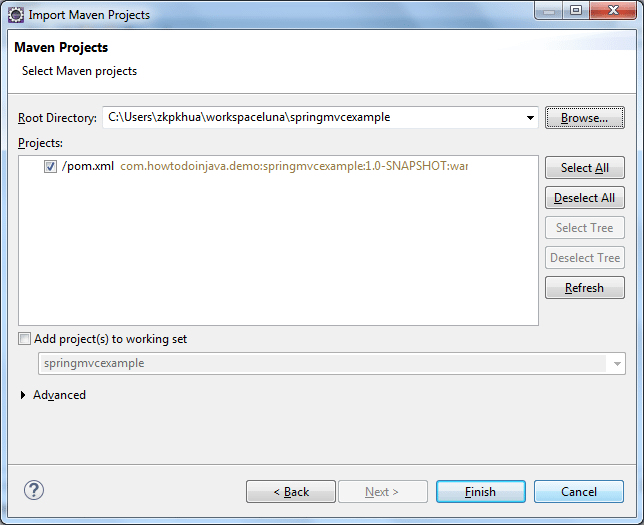Click Deselect All button
The height and width of the screenshot is (528, 644).
pos(584,198)
